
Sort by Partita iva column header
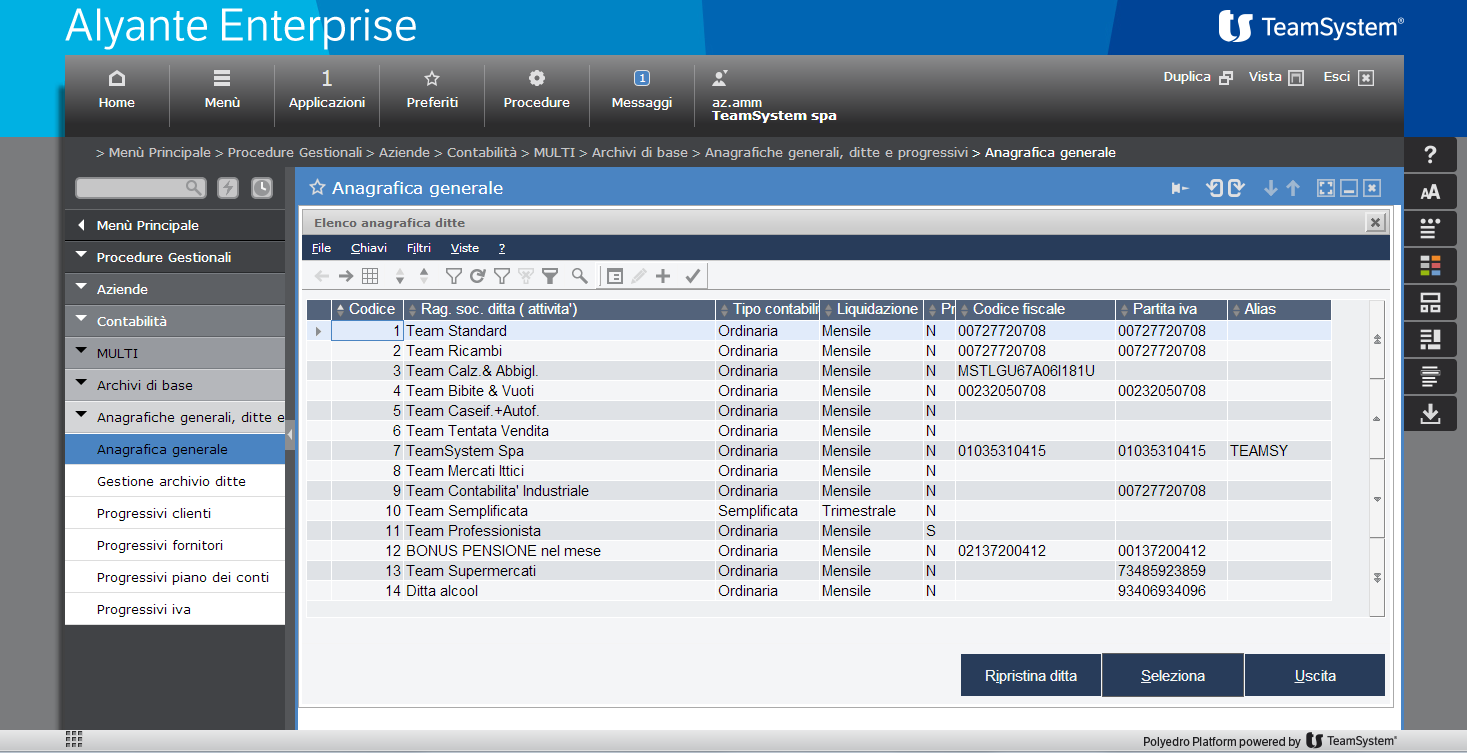point(1172,310)
